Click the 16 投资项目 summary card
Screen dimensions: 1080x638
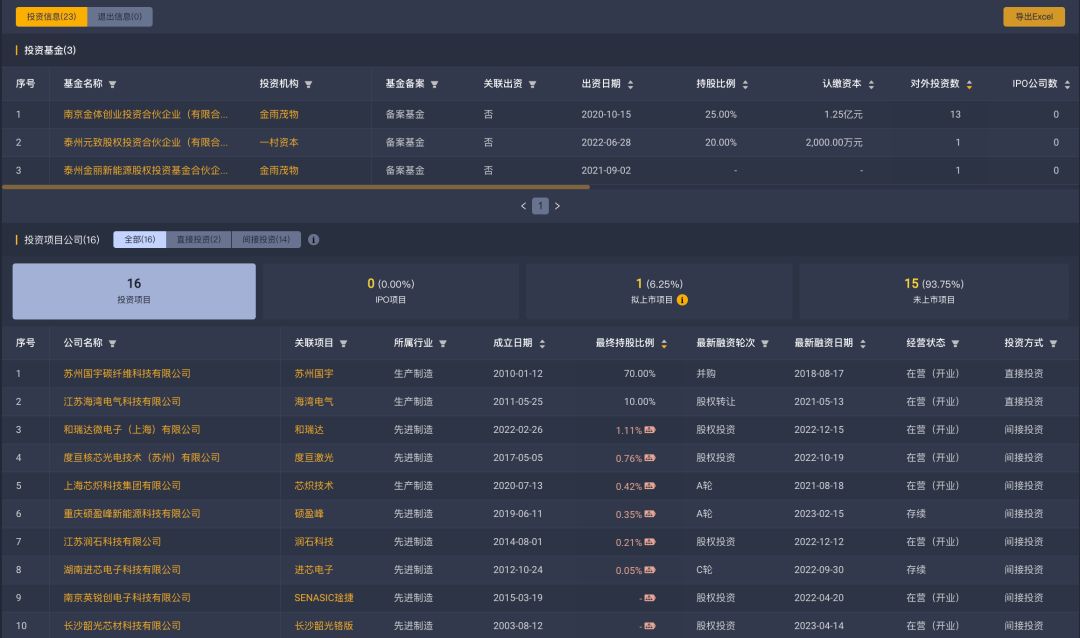pos(135,290)
